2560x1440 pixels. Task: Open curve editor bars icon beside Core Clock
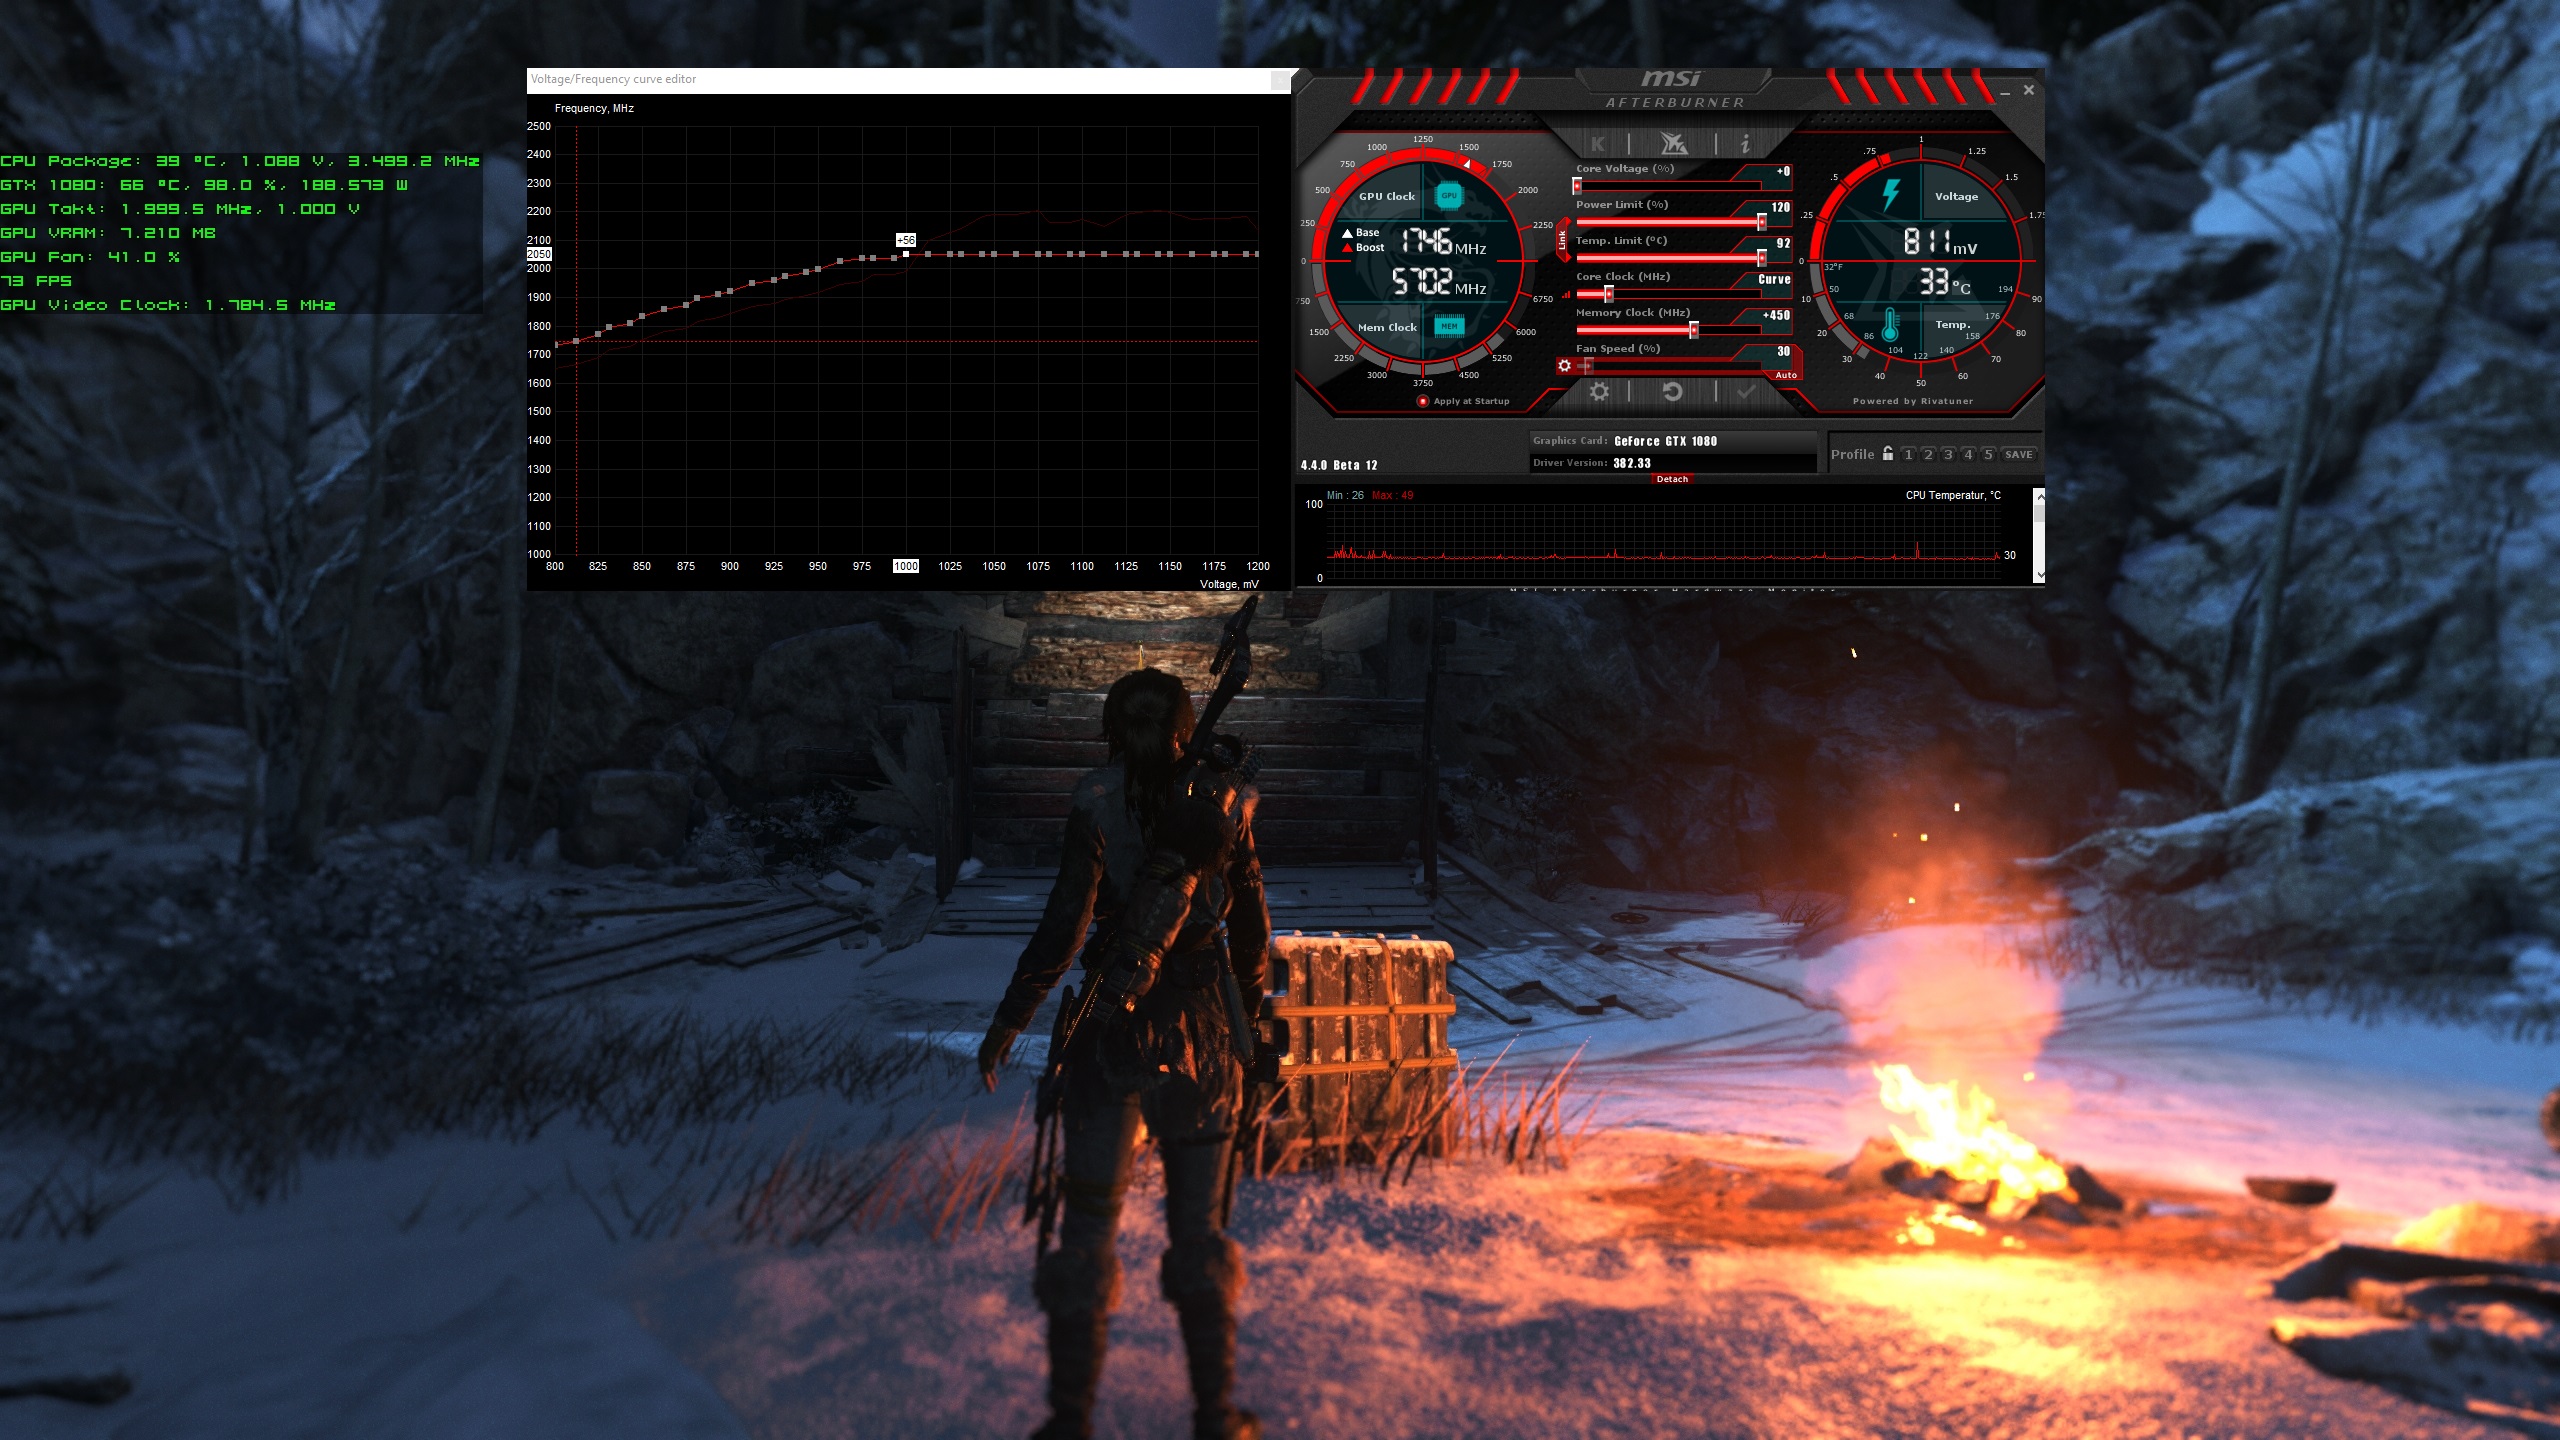[1566, 295]
